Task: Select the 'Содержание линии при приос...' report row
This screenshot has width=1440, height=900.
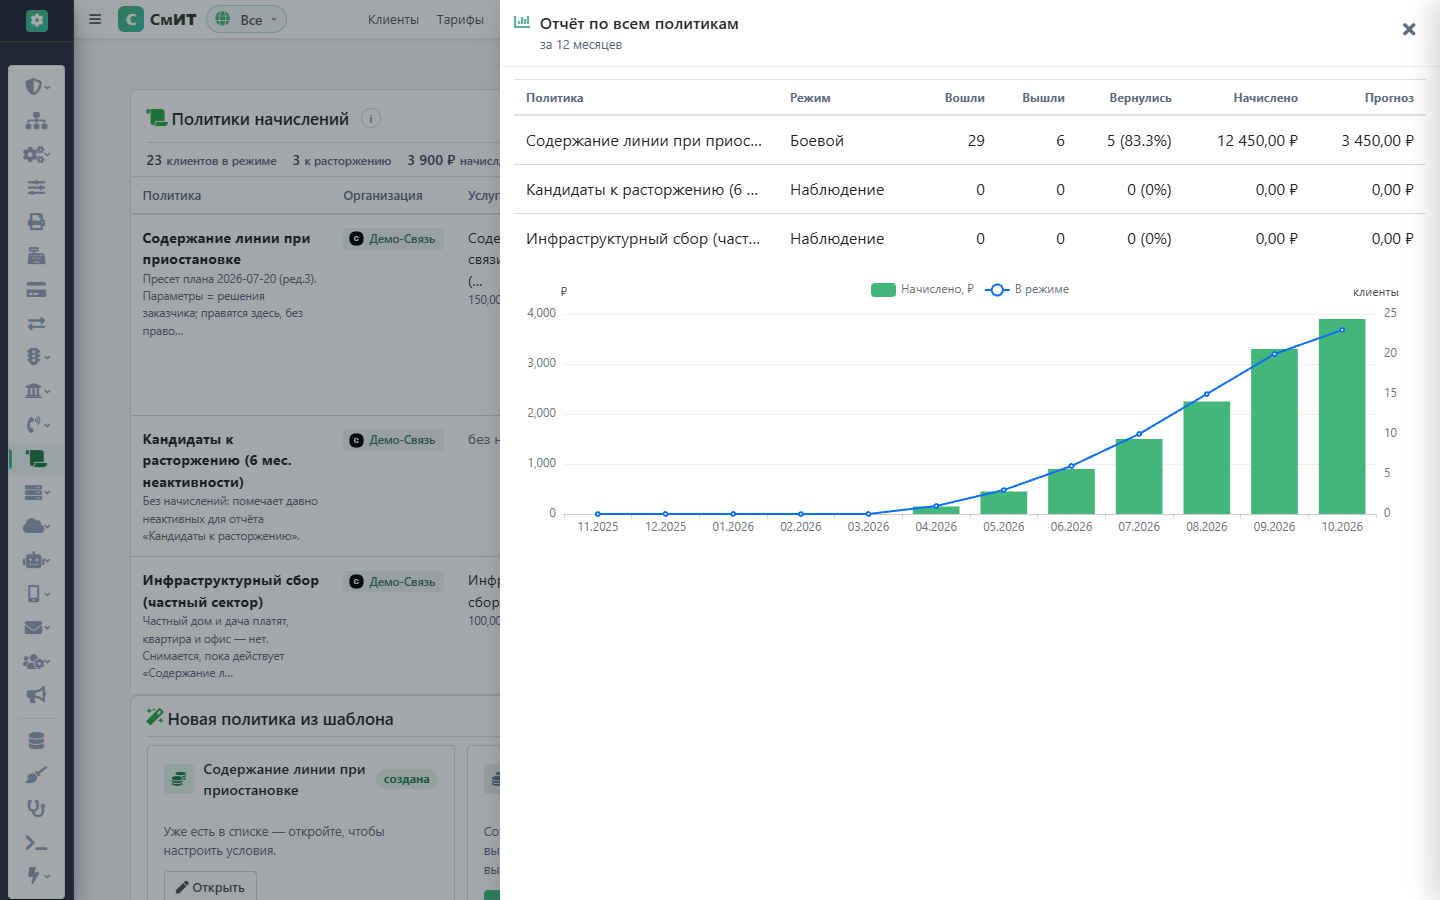Action: click(970, 140)
